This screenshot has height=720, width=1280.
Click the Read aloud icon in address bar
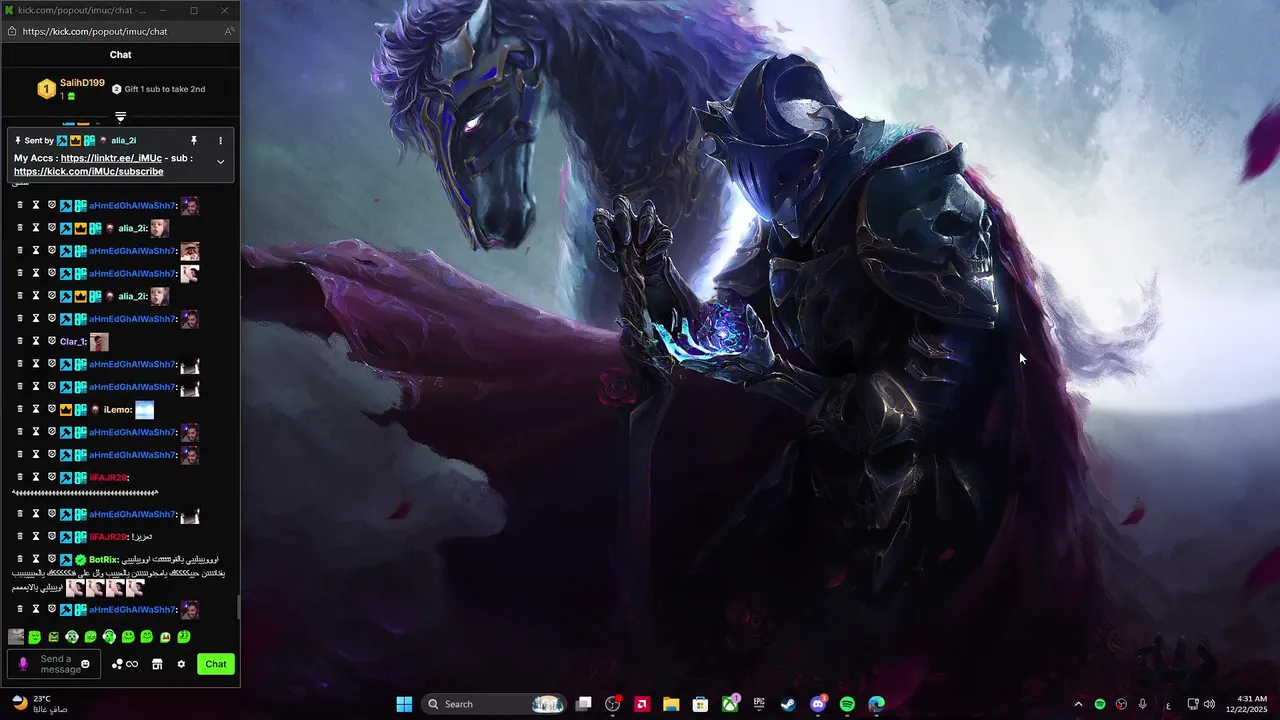click(x=229, y=31)
